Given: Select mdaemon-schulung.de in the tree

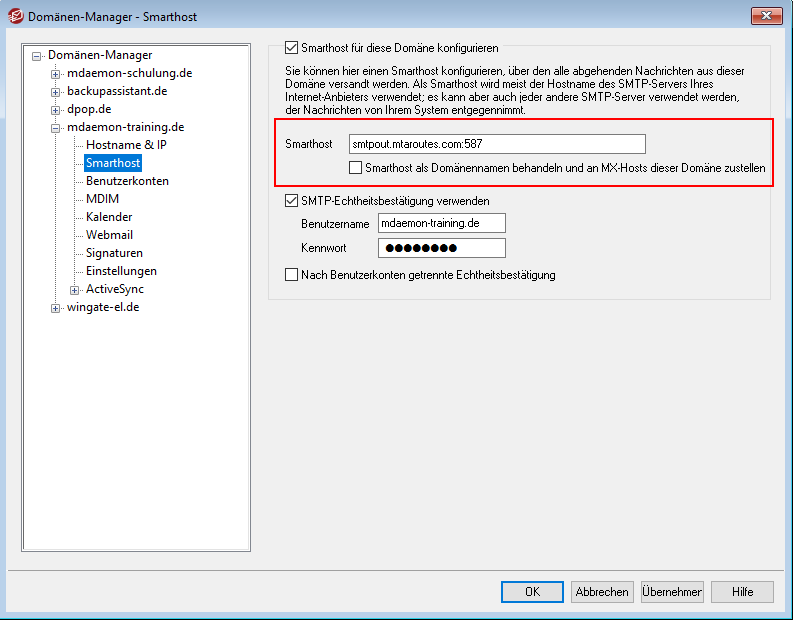Looking at the screenshot, I should 129,73.
